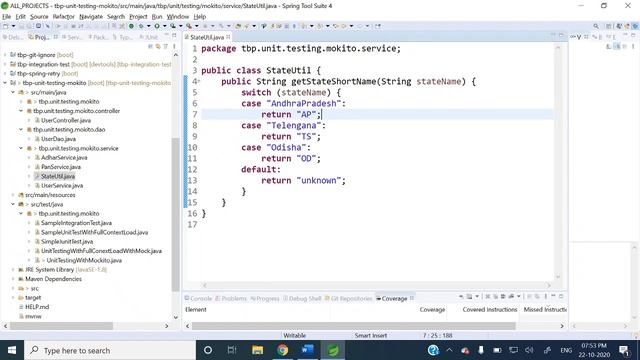Screen dimensions: 640x360
Task: Select SampleIntegrationTest.java in the tree
Action: point(76,223)
